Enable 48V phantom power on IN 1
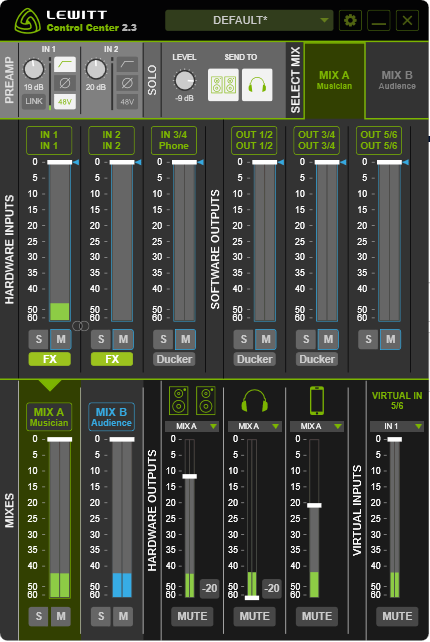This screenshot has height=642, width=430. (x=65, y=102)
